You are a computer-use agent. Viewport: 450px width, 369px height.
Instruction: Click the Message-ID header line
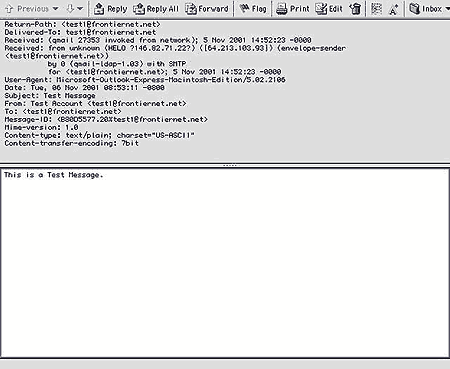(x=106, y=119)
